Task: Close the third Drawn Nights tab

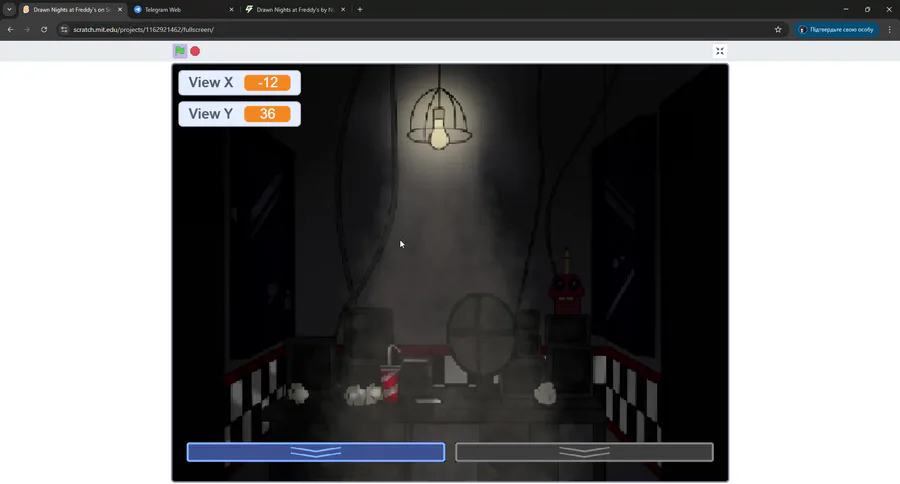Action: pyautogui.click(x=343, y=10)
